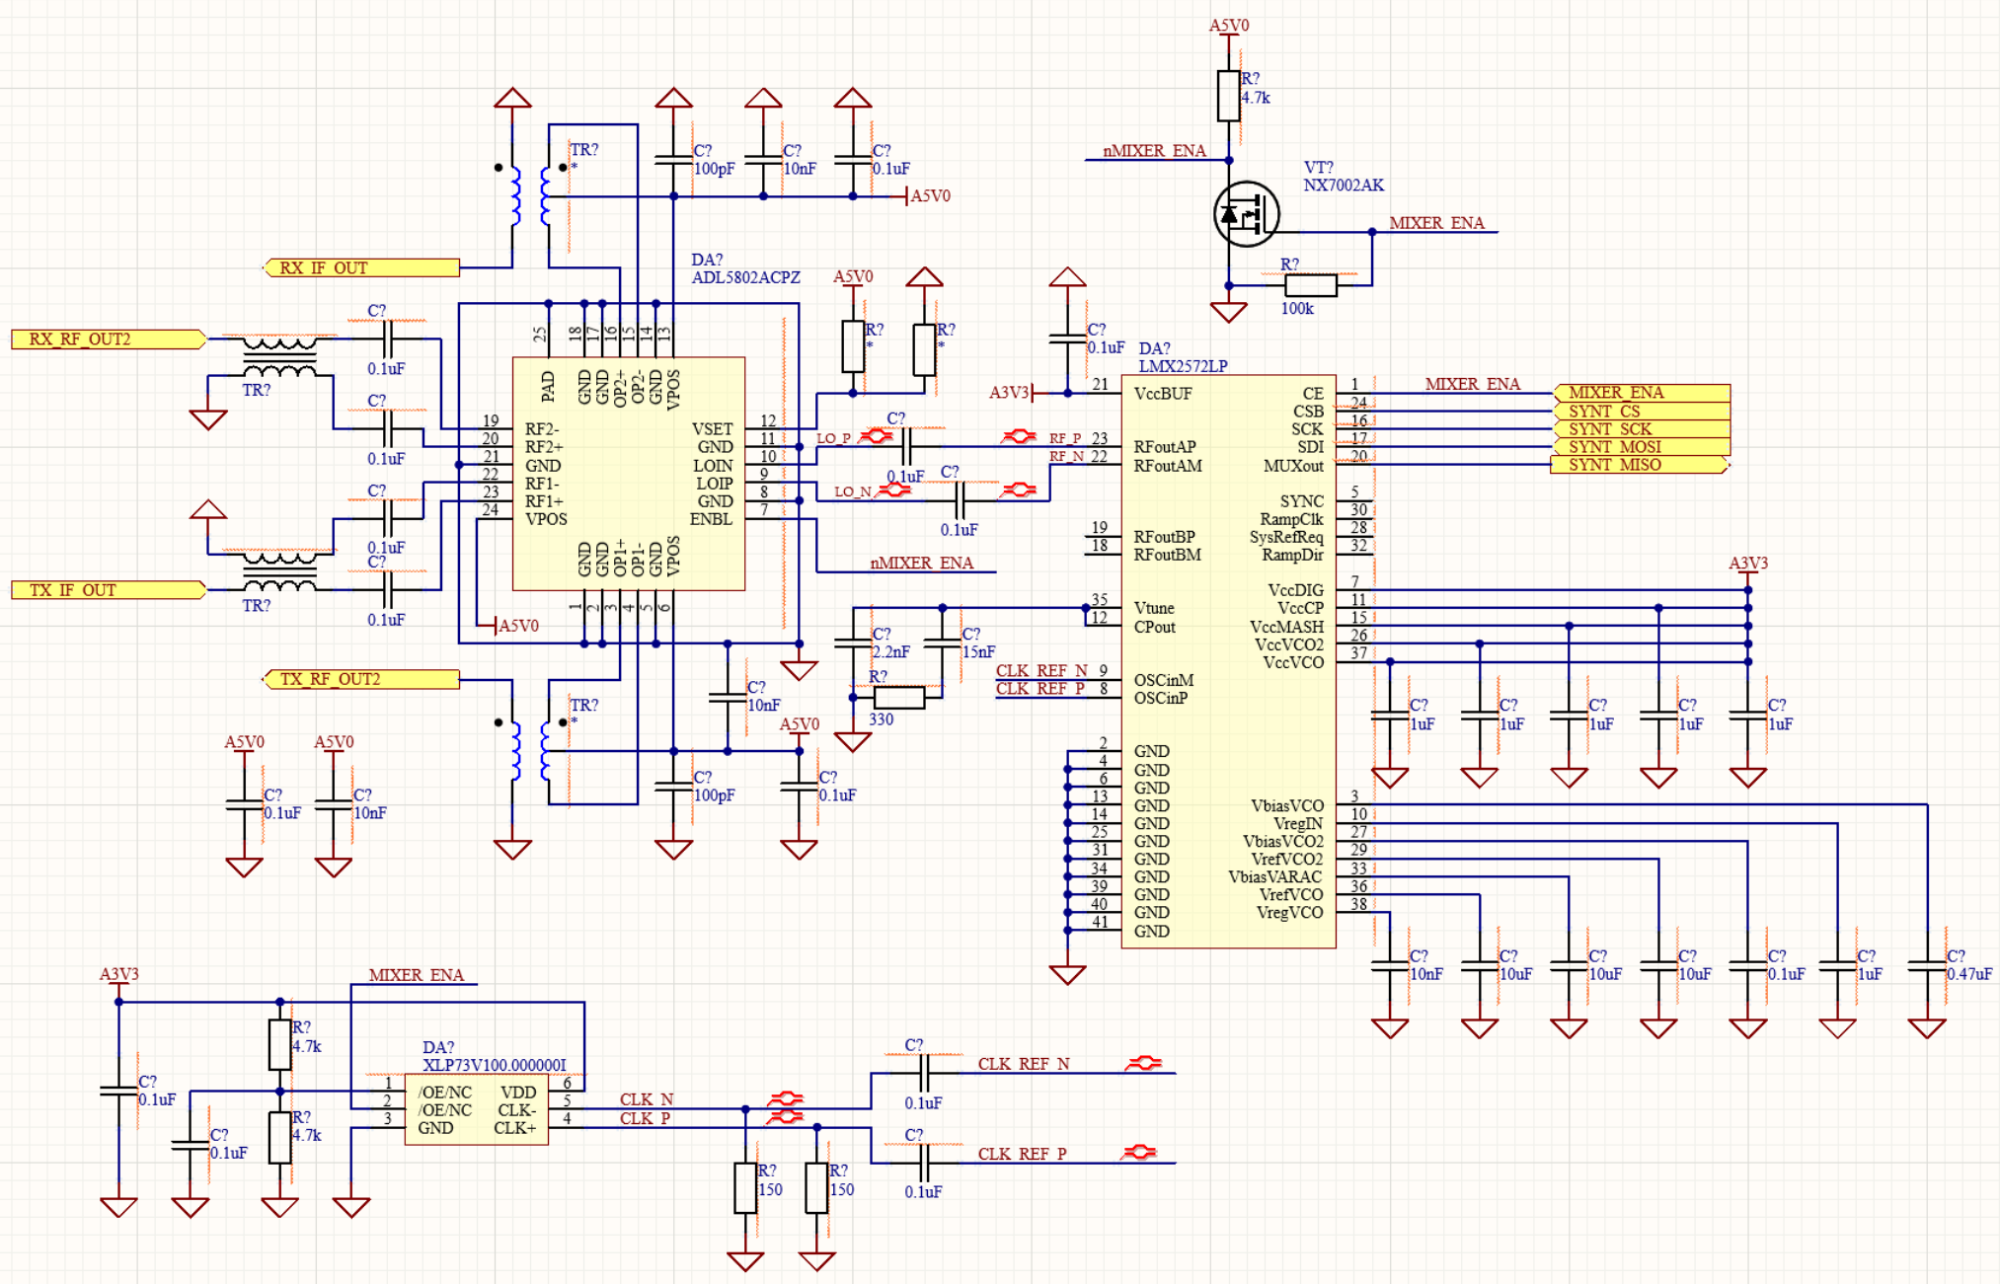Click the 4.7k pull-up resistor under top A5V0

point(1229,96)
